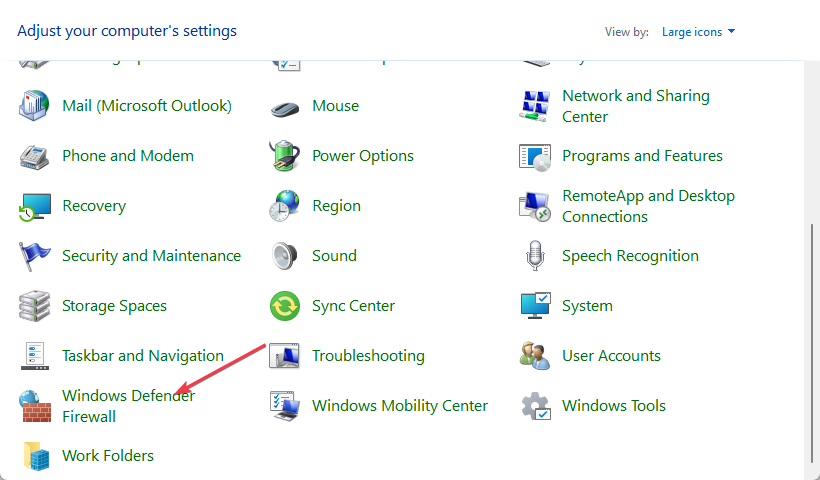The height and width of the screenshot is (480, 820).
Task: Open the Storage Spaces link
Action: [x=115, y=306]
